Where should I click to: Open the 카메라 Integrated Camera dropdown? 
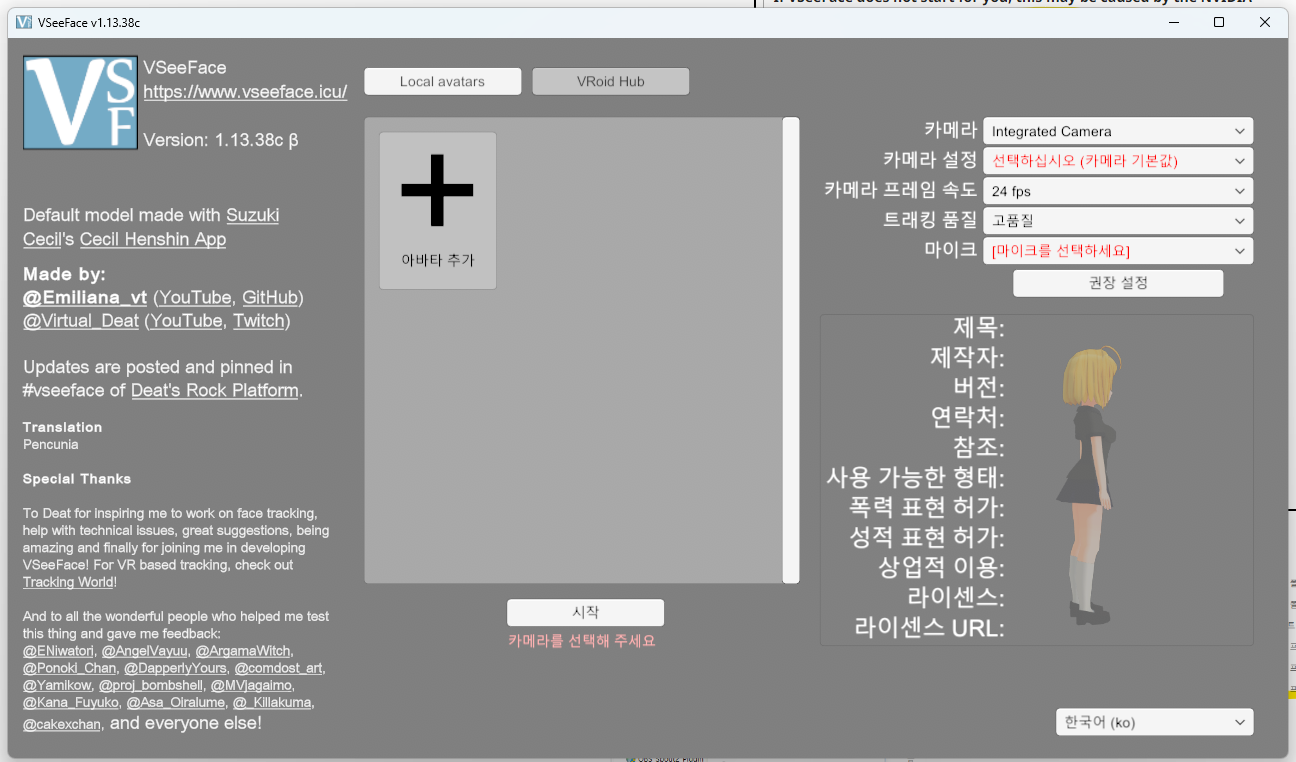1118,131
